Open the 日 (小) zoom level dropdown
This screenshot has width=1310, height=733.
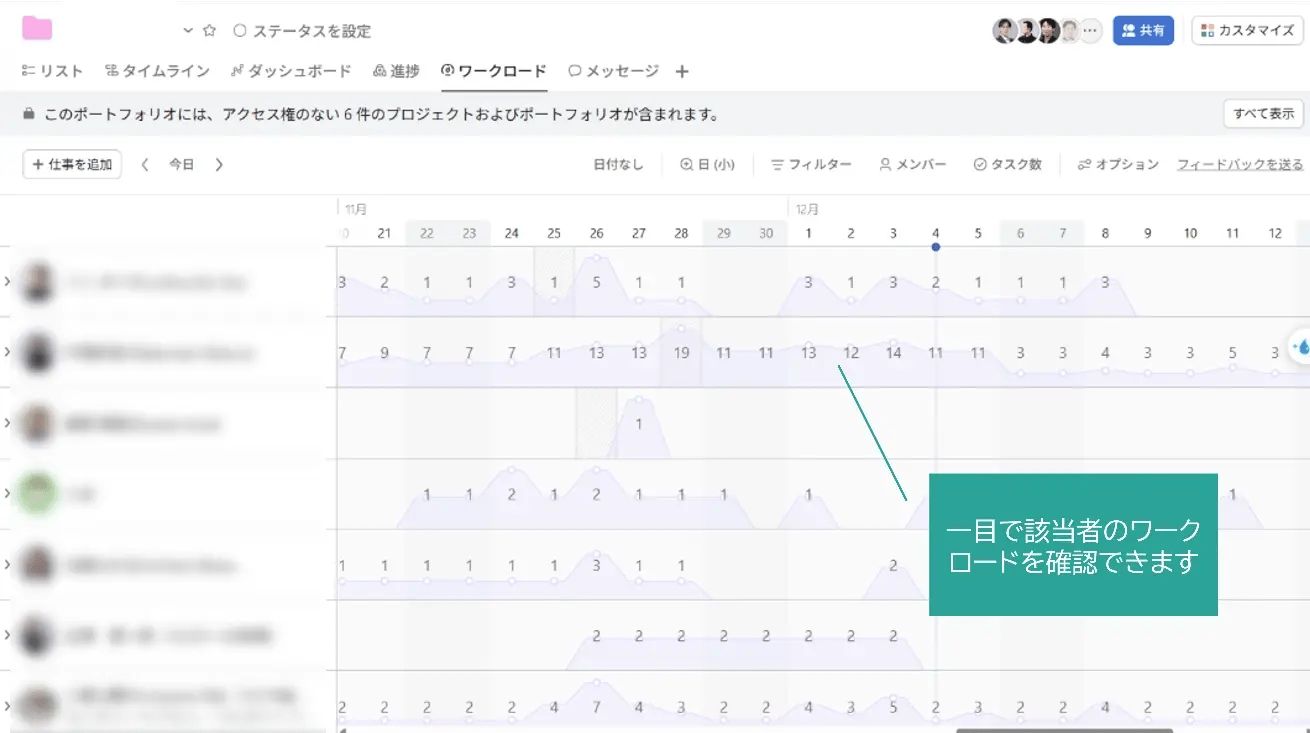pos(708,164)
